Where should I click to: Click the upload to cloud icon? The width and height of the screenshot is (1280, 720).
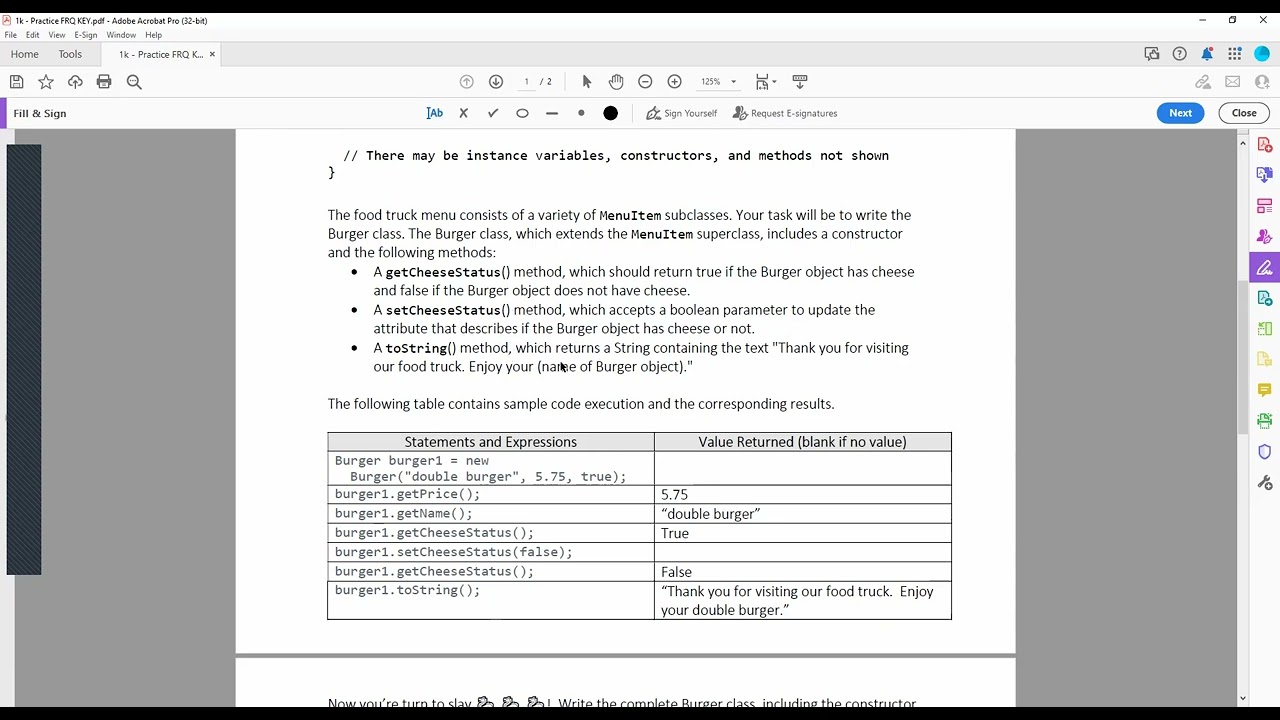(75, 82)
